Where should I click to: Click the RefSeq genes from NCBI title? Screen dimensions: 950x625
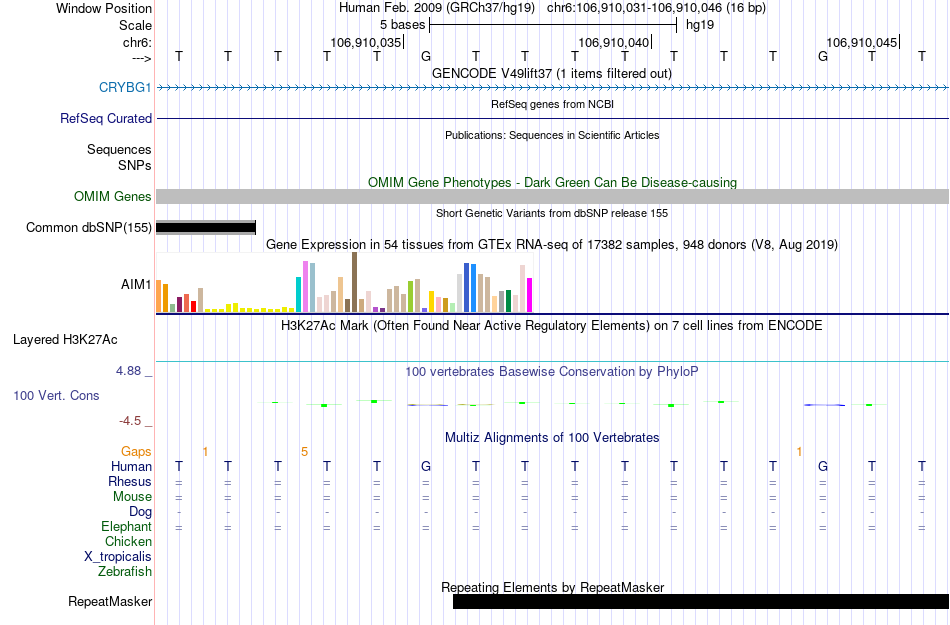(x=552, y=104)
